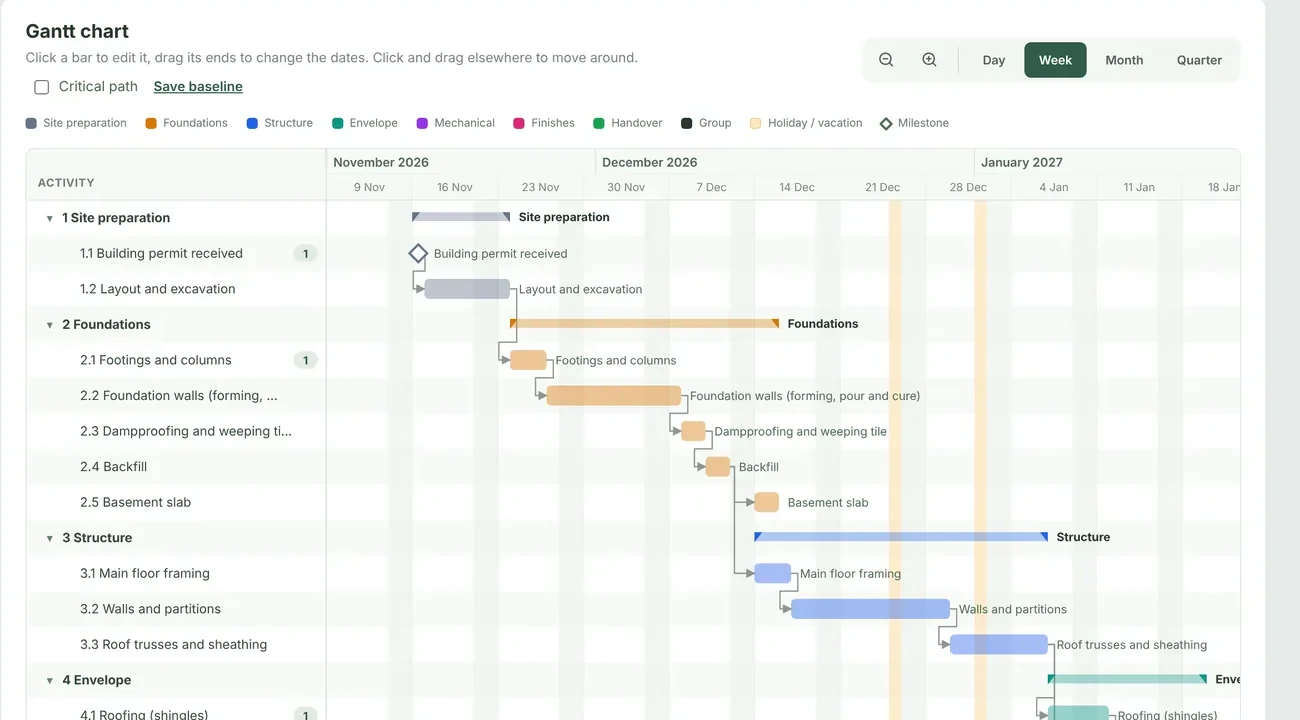
Task: Click the Foundation walls task bar
Action: (x=614, y=396)
